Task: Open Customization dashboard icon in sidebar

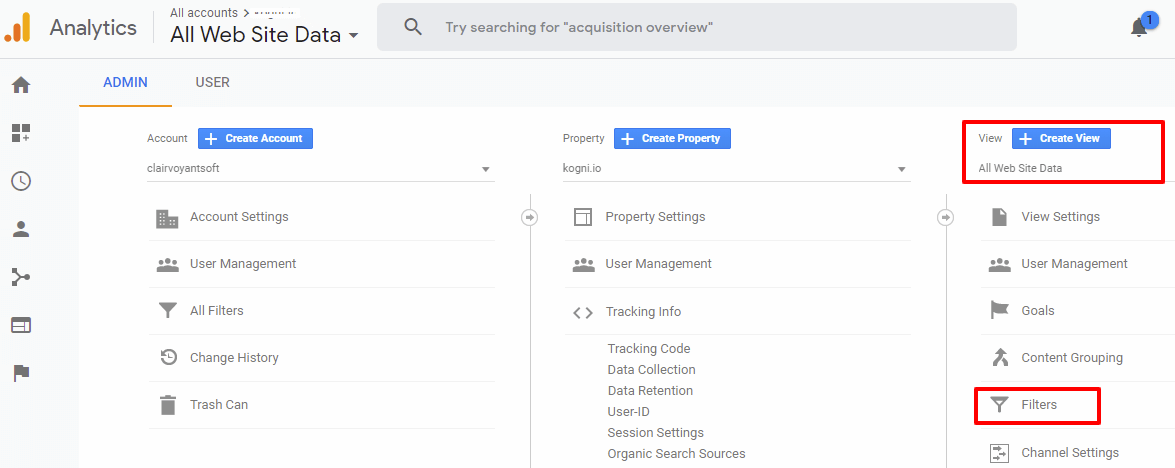Action: [21, 133]
